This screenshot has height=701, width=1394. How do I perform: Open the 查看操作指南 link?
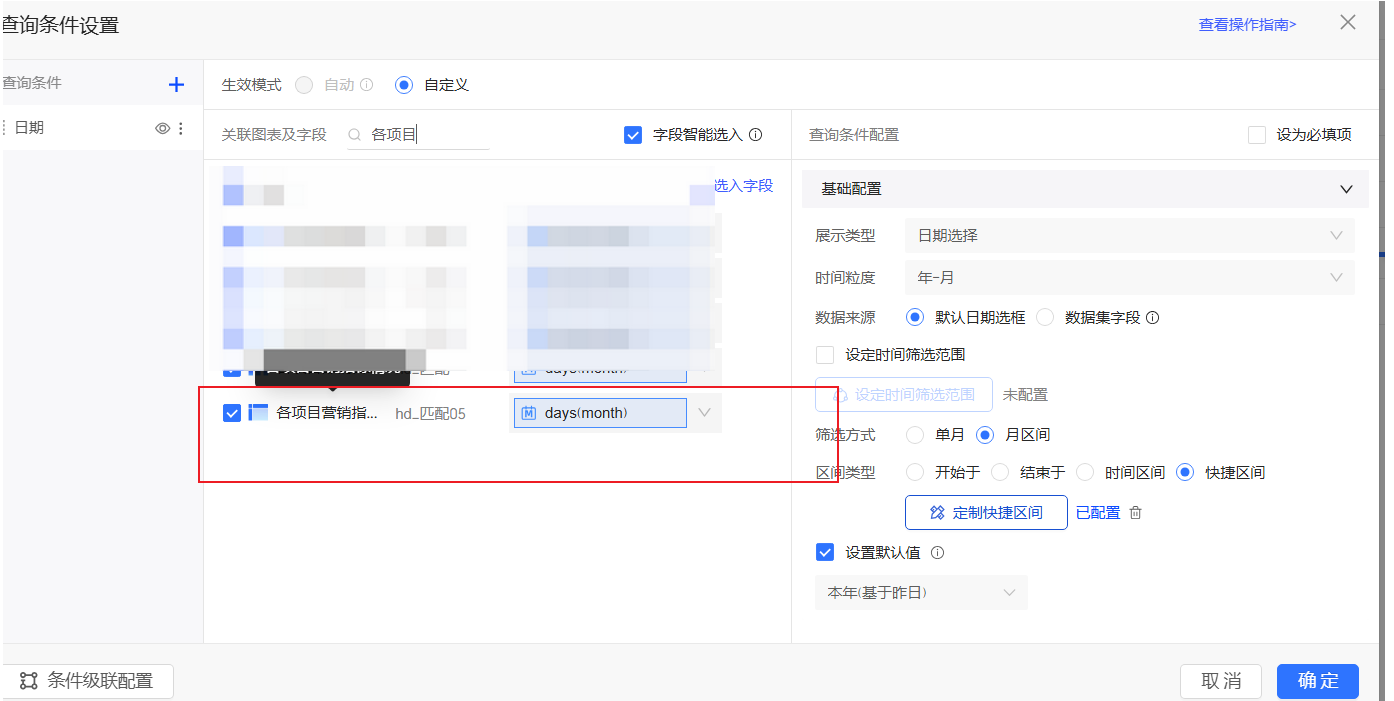coord(1247,25)
